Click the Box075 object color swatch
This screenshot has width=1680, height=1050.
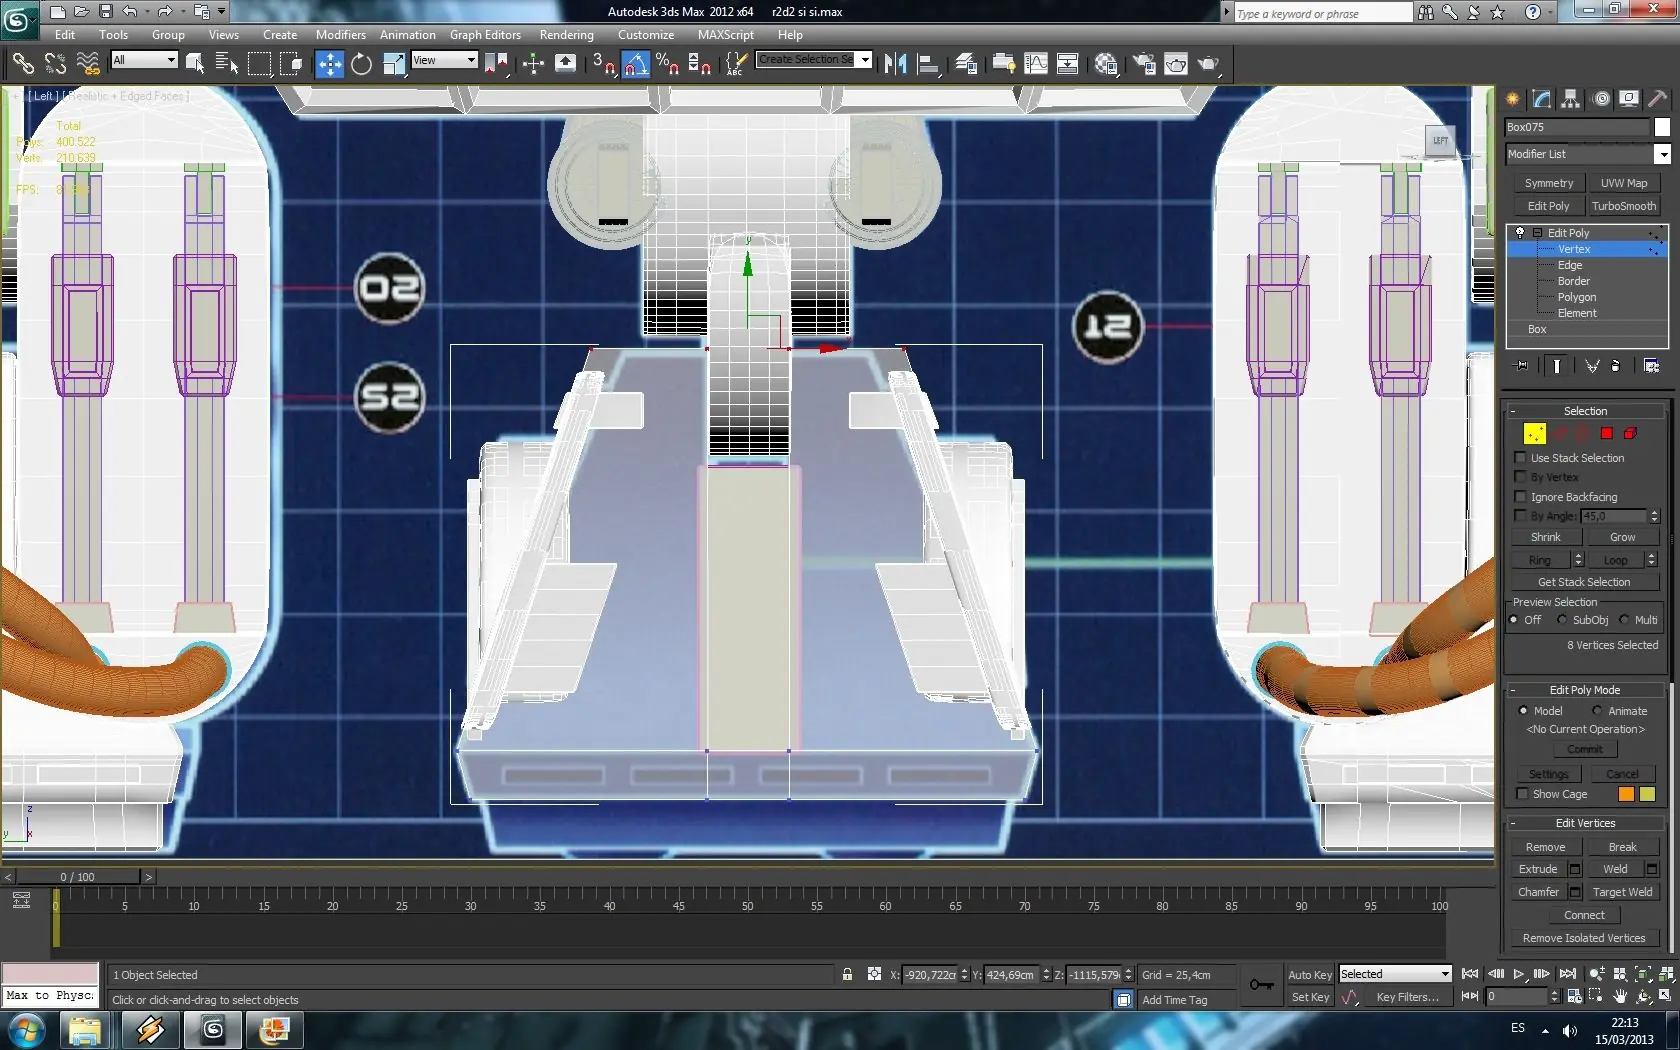1662,127
